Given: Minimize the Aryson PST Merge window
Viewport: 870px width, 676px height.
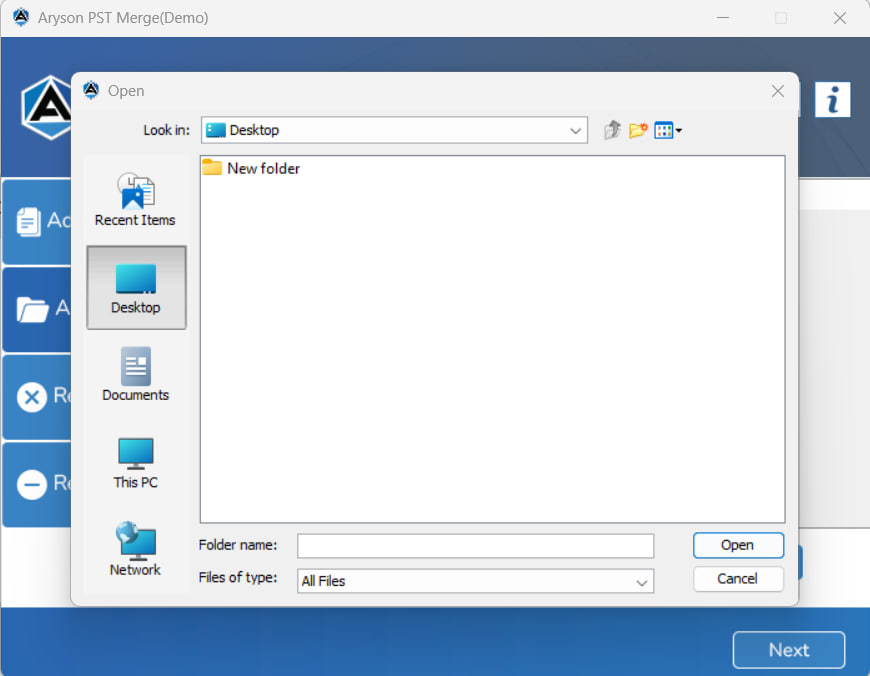Looking at the screenshot, I should pos(723,18).
